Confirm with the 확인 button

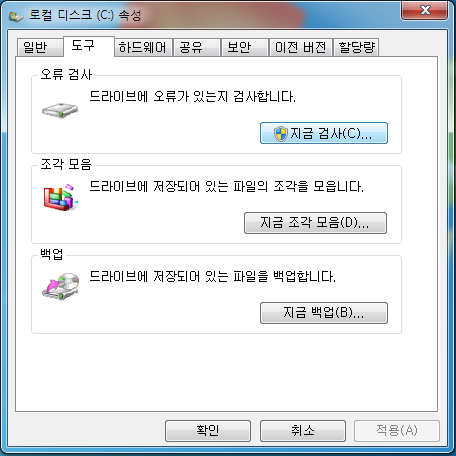[x=208, y=431]
